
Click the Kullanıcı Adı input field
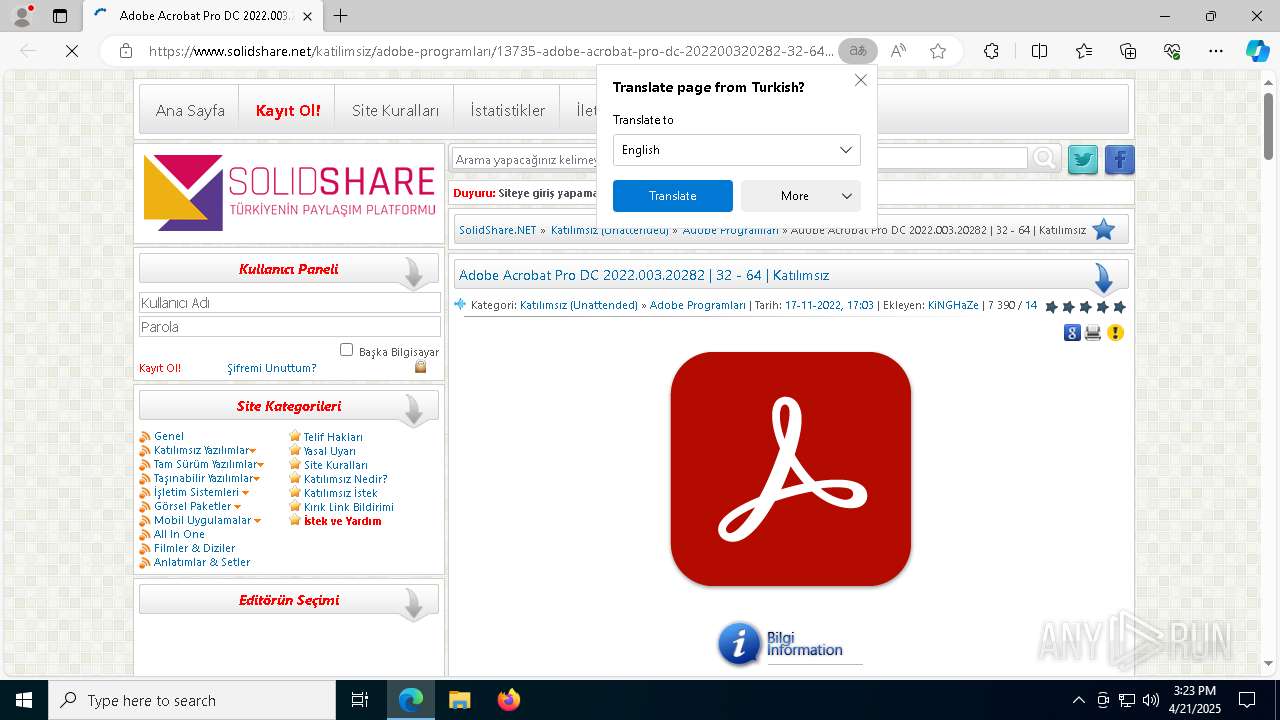click(290, 303)
